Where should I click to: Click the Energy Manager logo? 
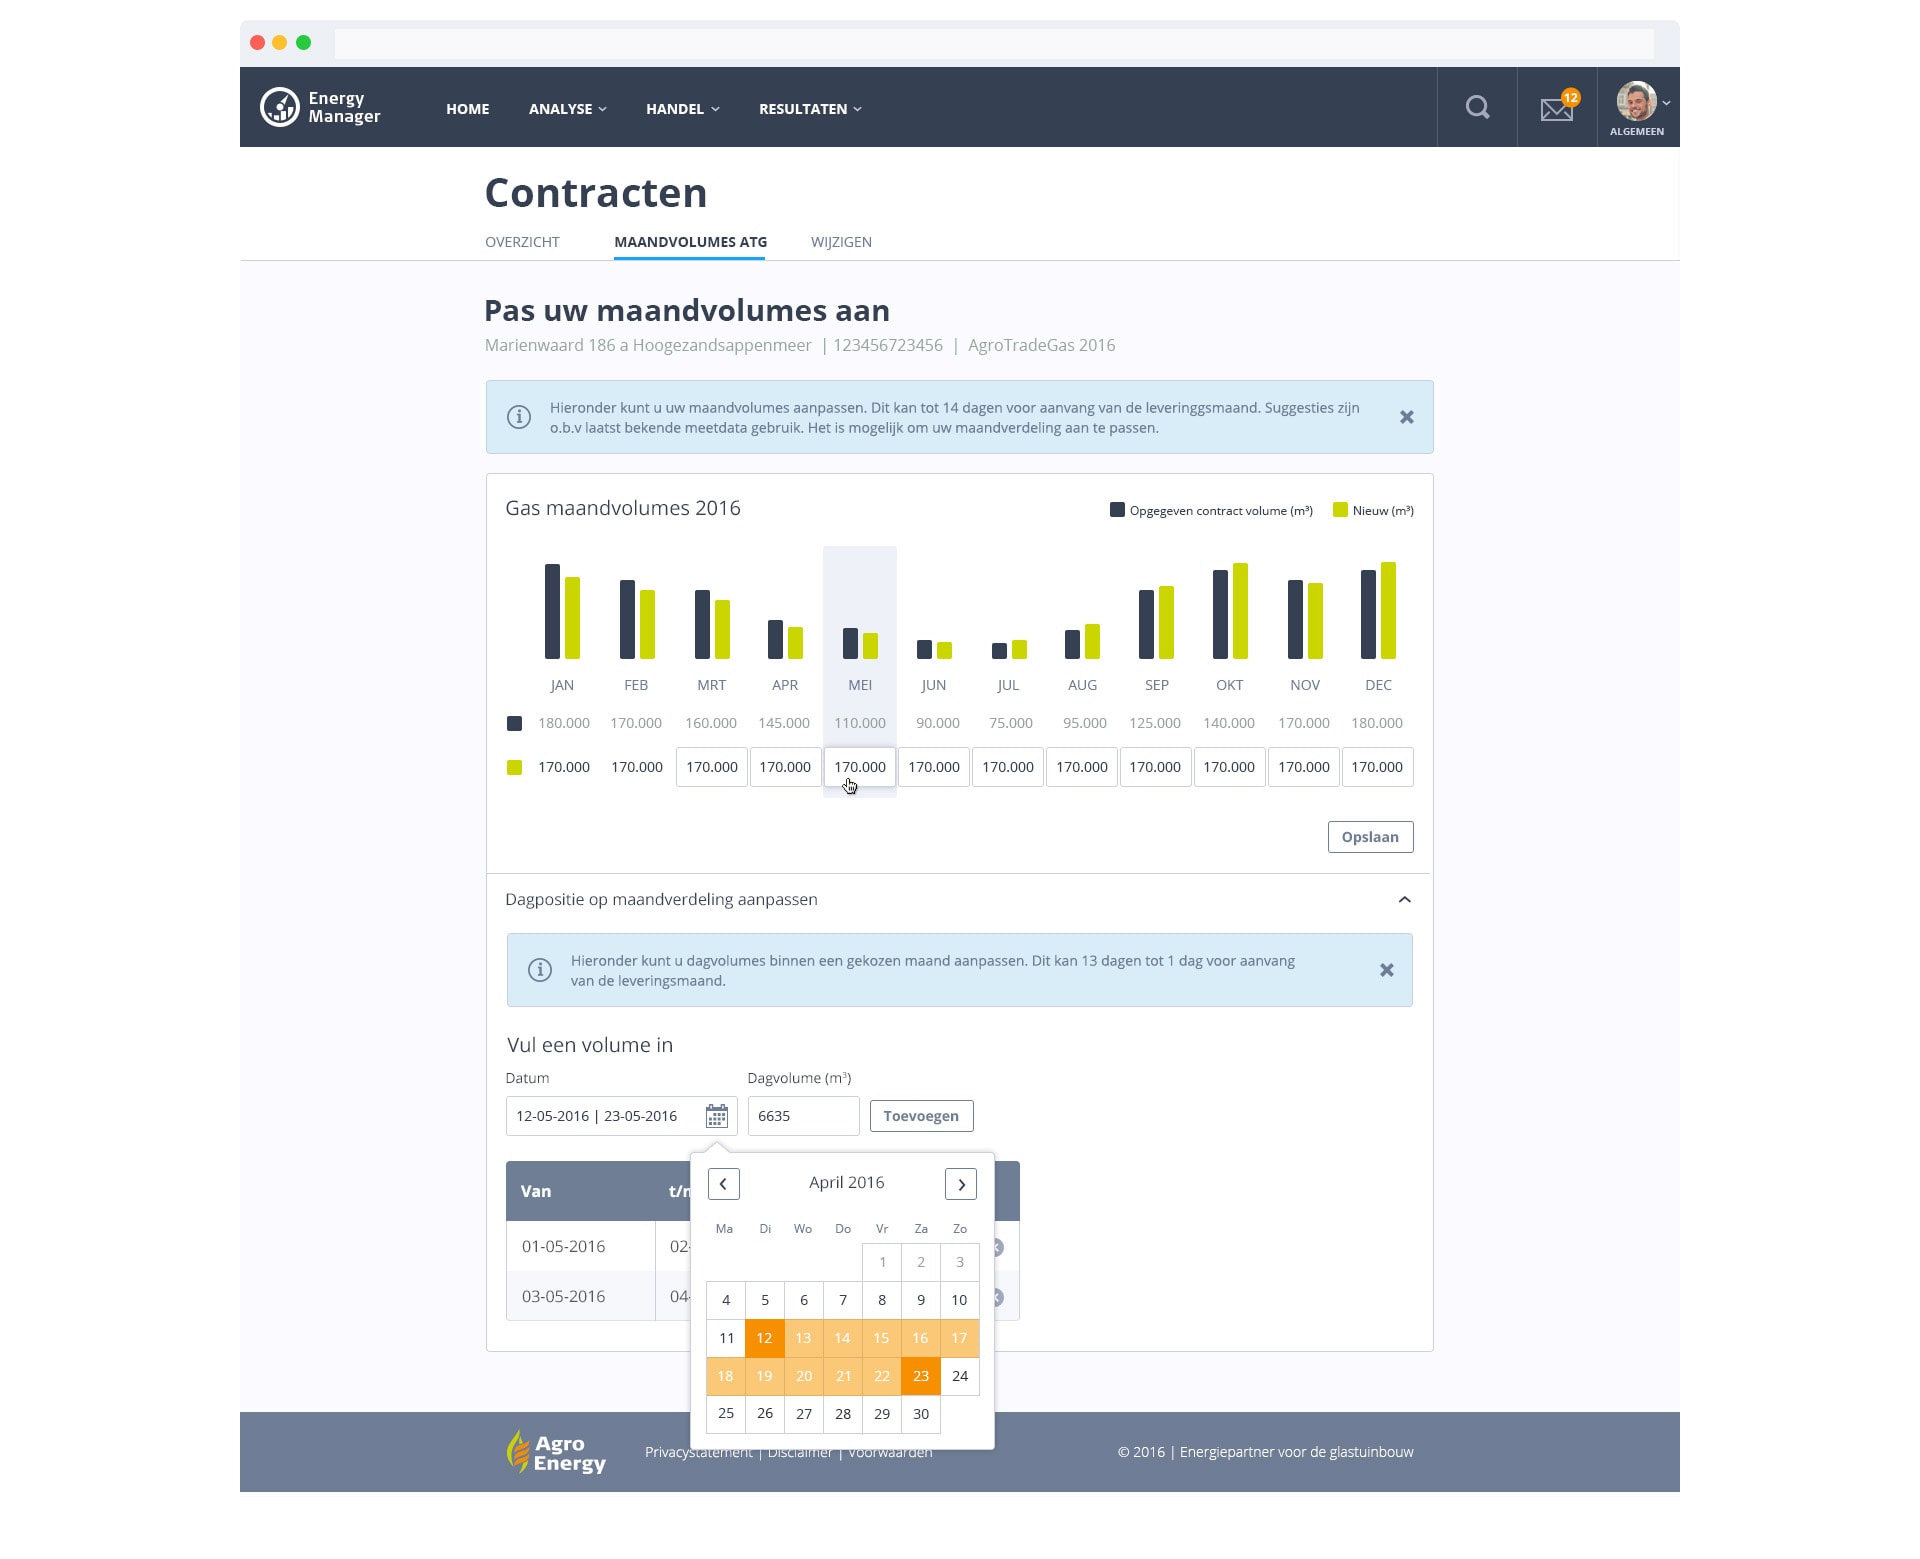pyautogui.click(x=320, y=107)
